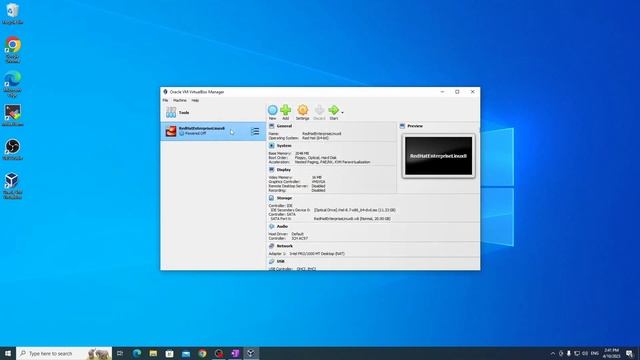The width and height of the screenshot is (640, 360).
Task: Open Mail from the taskbar
Action: point(186,353)
